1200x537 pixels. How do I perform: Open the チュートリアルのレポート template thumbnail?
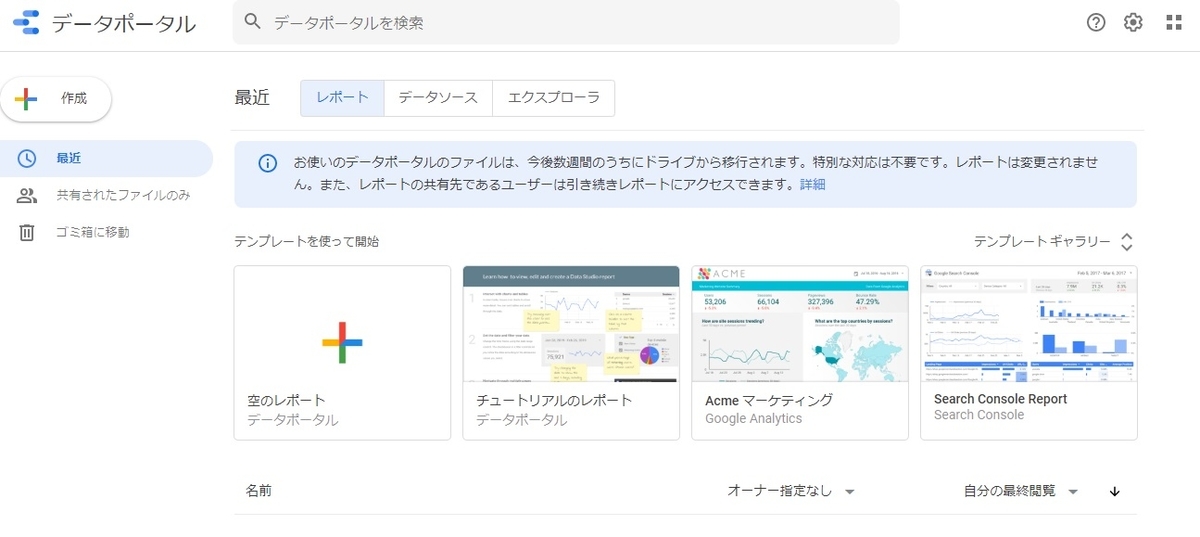571,323
